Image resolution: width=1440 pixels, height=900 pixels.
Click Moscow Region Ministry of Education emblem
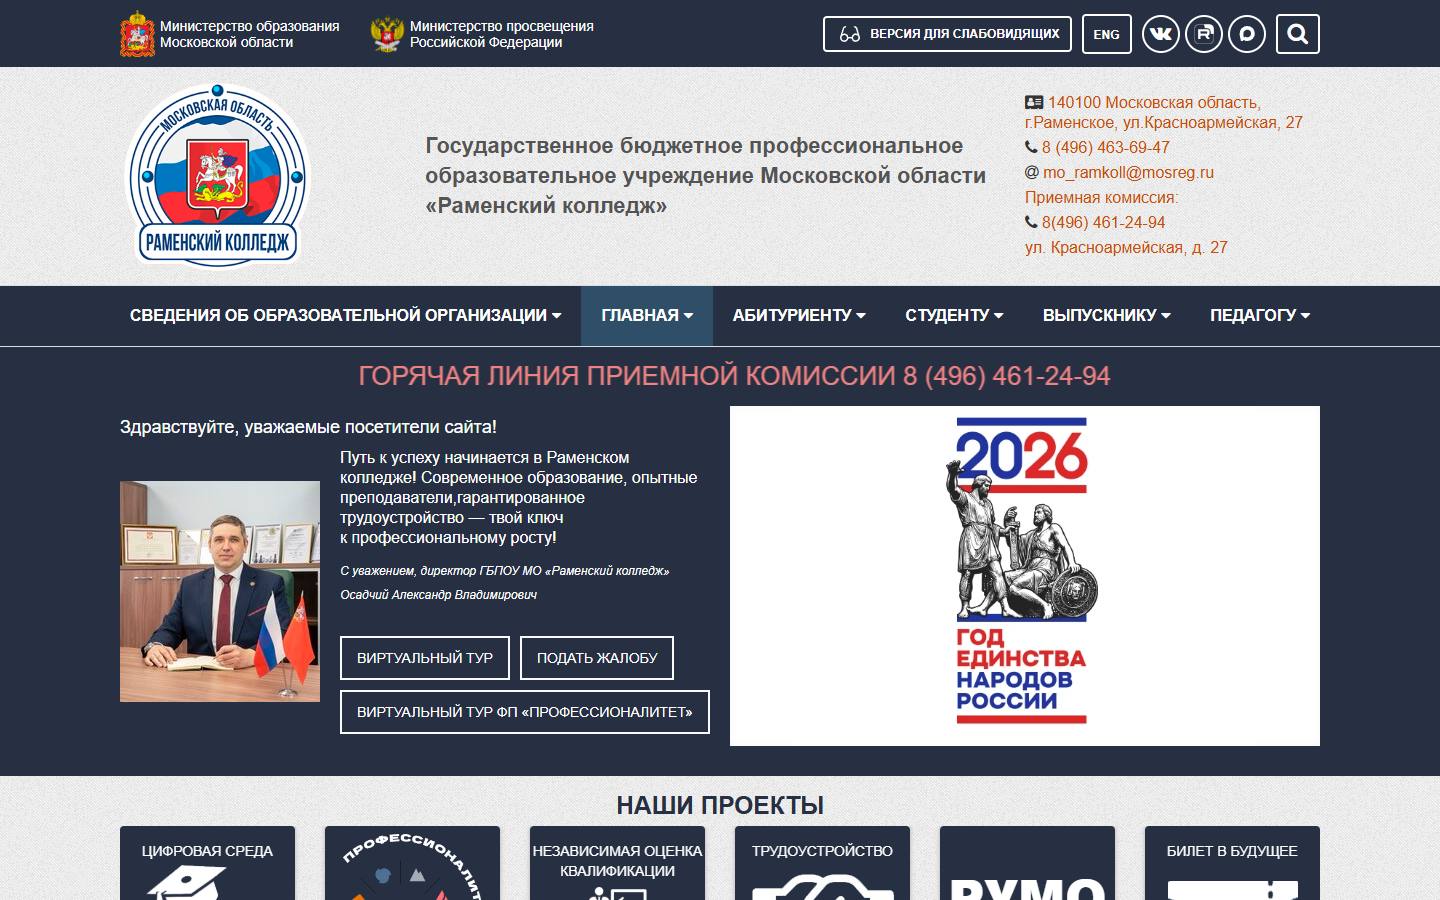137,34
